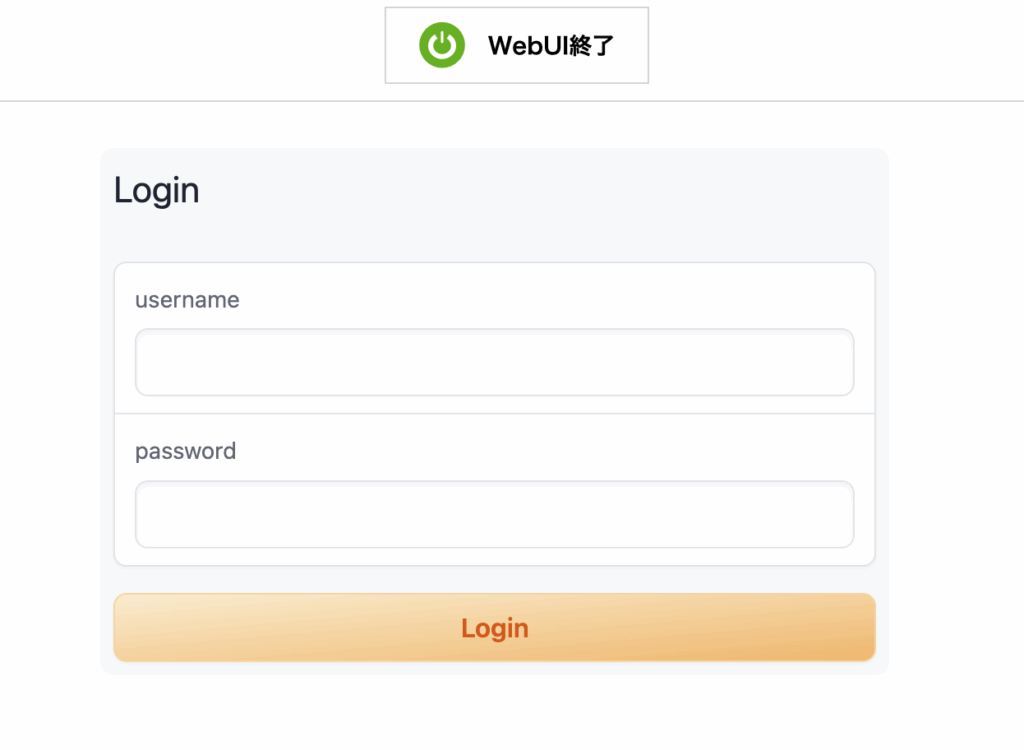Viewport: 1024px width, 750px height.
Task: Click the Login heading title
Action: point(157,191)
